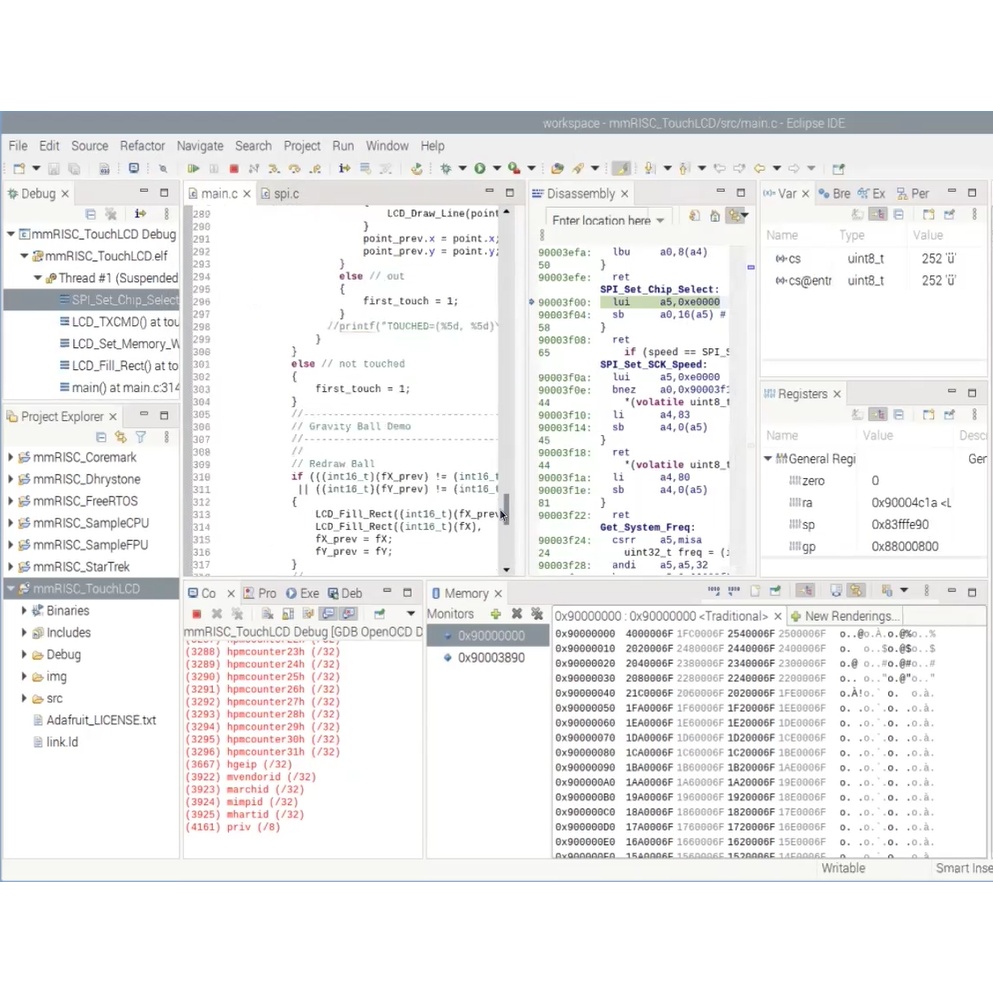Open the Window menu
The width and height of the screenshot is (993, 993).
coord(387,146)
